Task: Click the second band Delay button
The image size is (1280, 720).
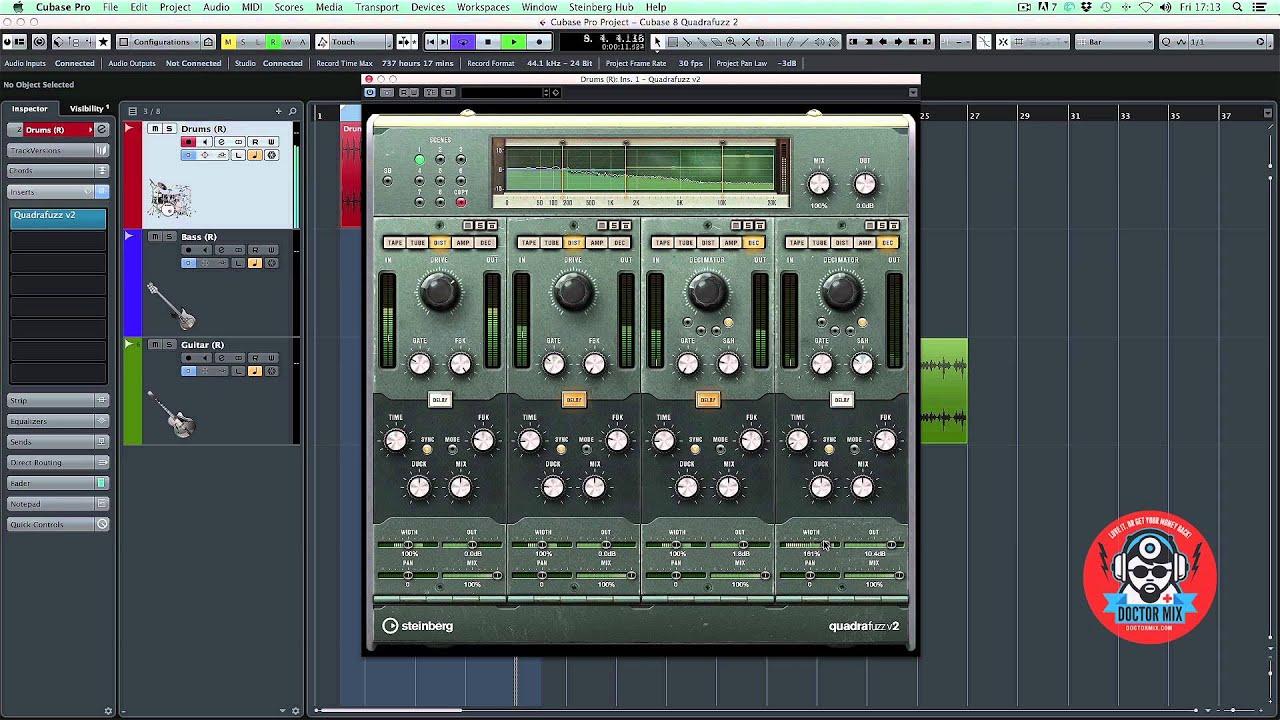Action: coord(574,400)
